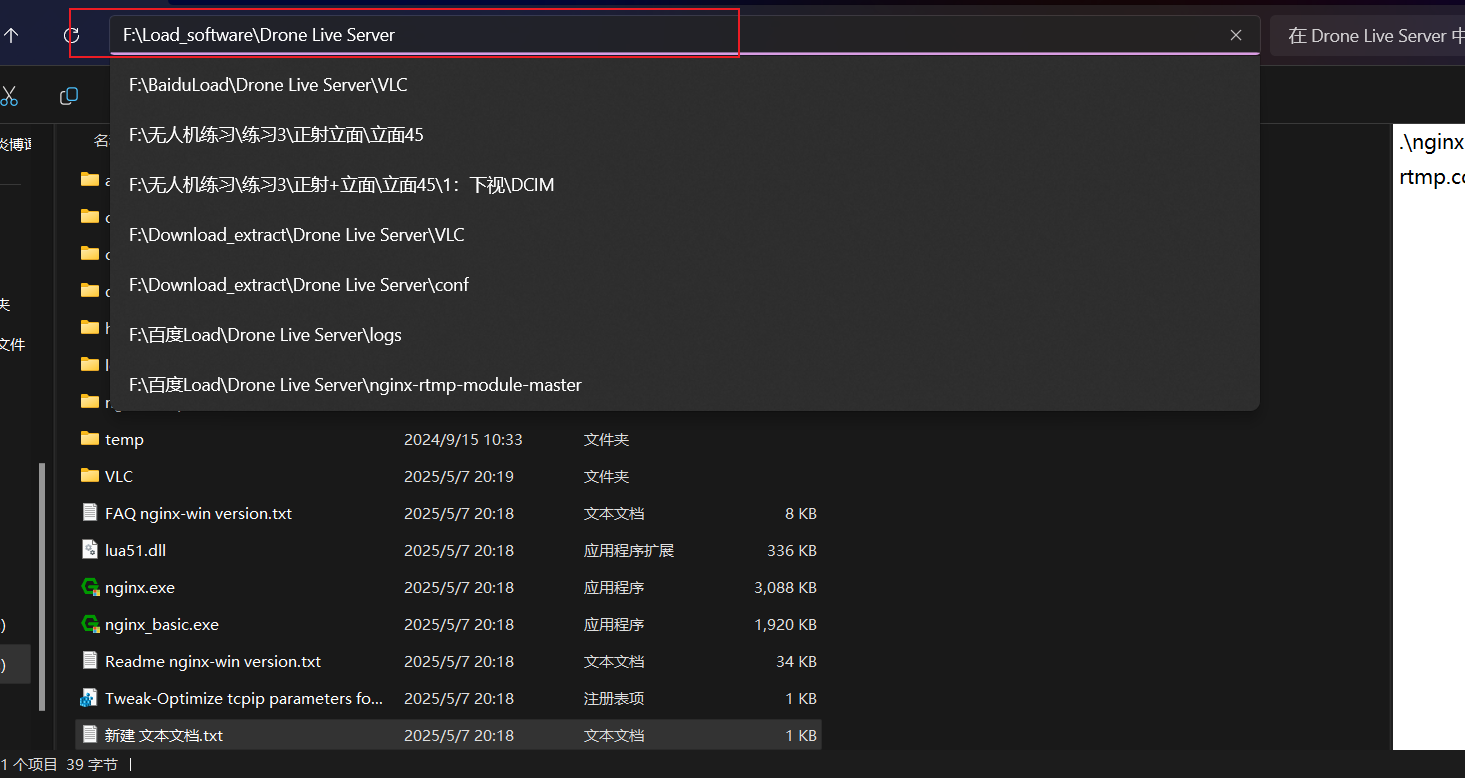Click the 新建 文本文档.txt file icon
Image resolution: width=1465 pixels, height=778 pixels.
click(x=90, y=735)
